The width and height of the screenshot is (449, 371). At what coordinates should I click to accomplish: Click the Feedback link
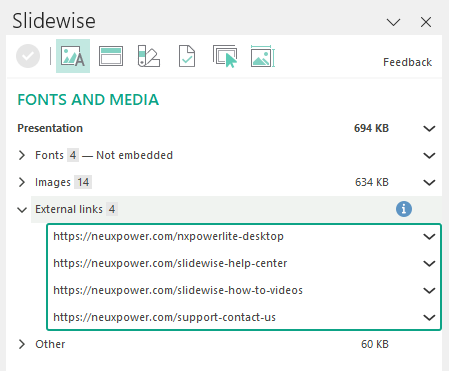[x=407, y=62]
